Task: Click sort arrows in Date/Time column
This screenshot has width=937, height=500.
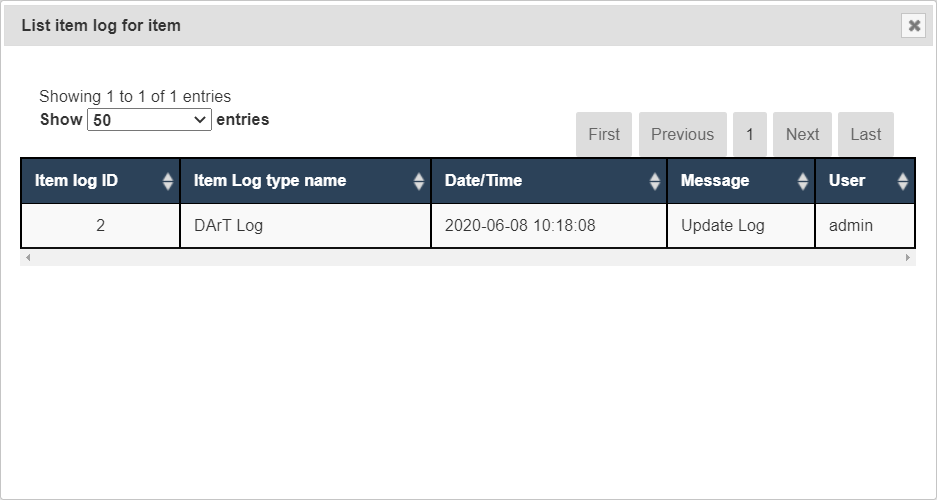Action: (x=655, y=182)
